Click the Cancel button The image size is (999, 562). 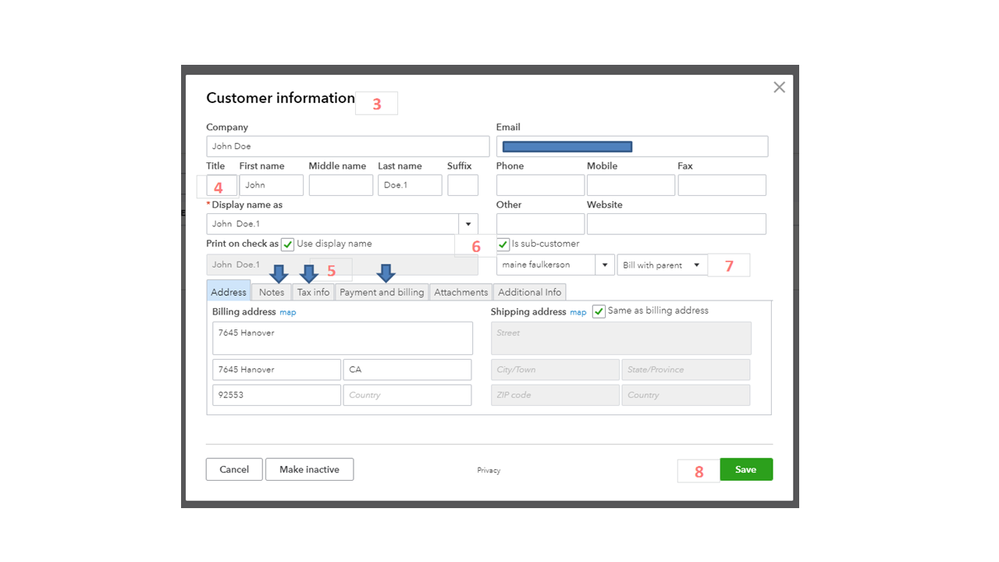tap(234, 470)
